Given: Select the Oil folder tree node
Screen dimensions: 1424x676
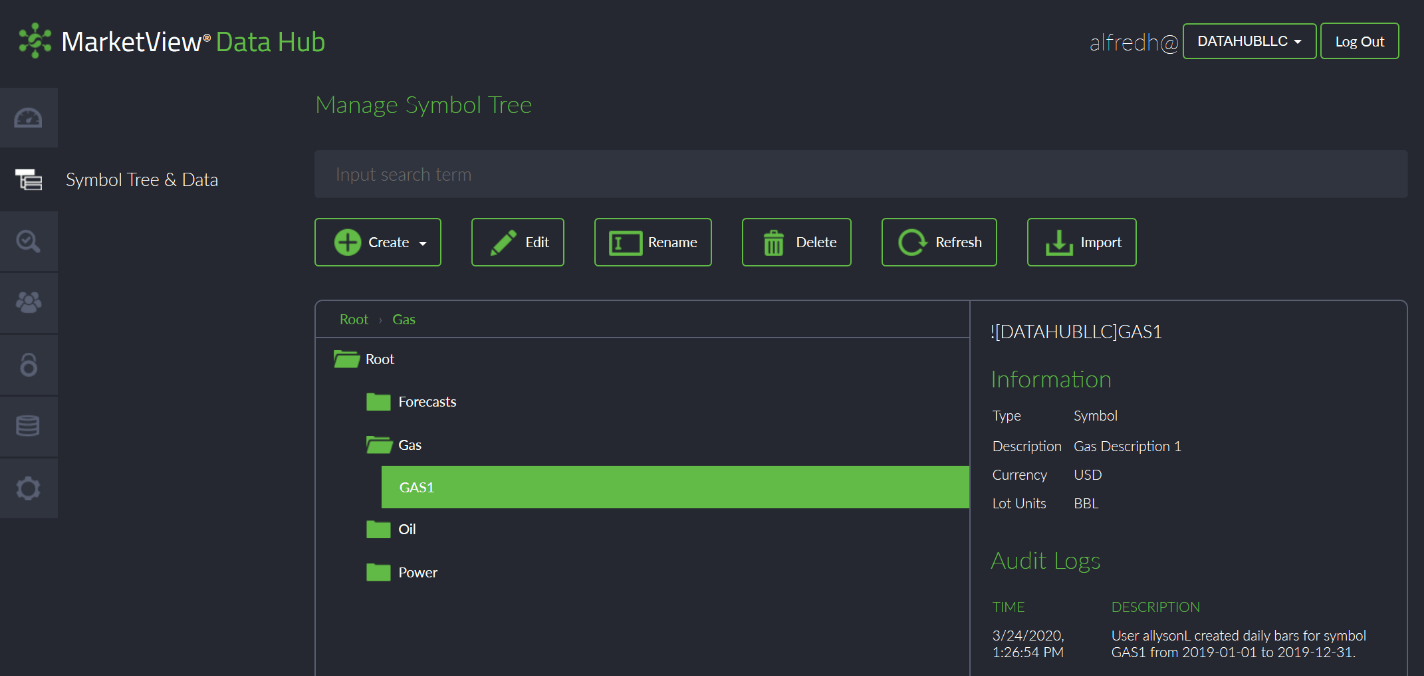Looking at the screenshot, I should click(x=407, y=529).
